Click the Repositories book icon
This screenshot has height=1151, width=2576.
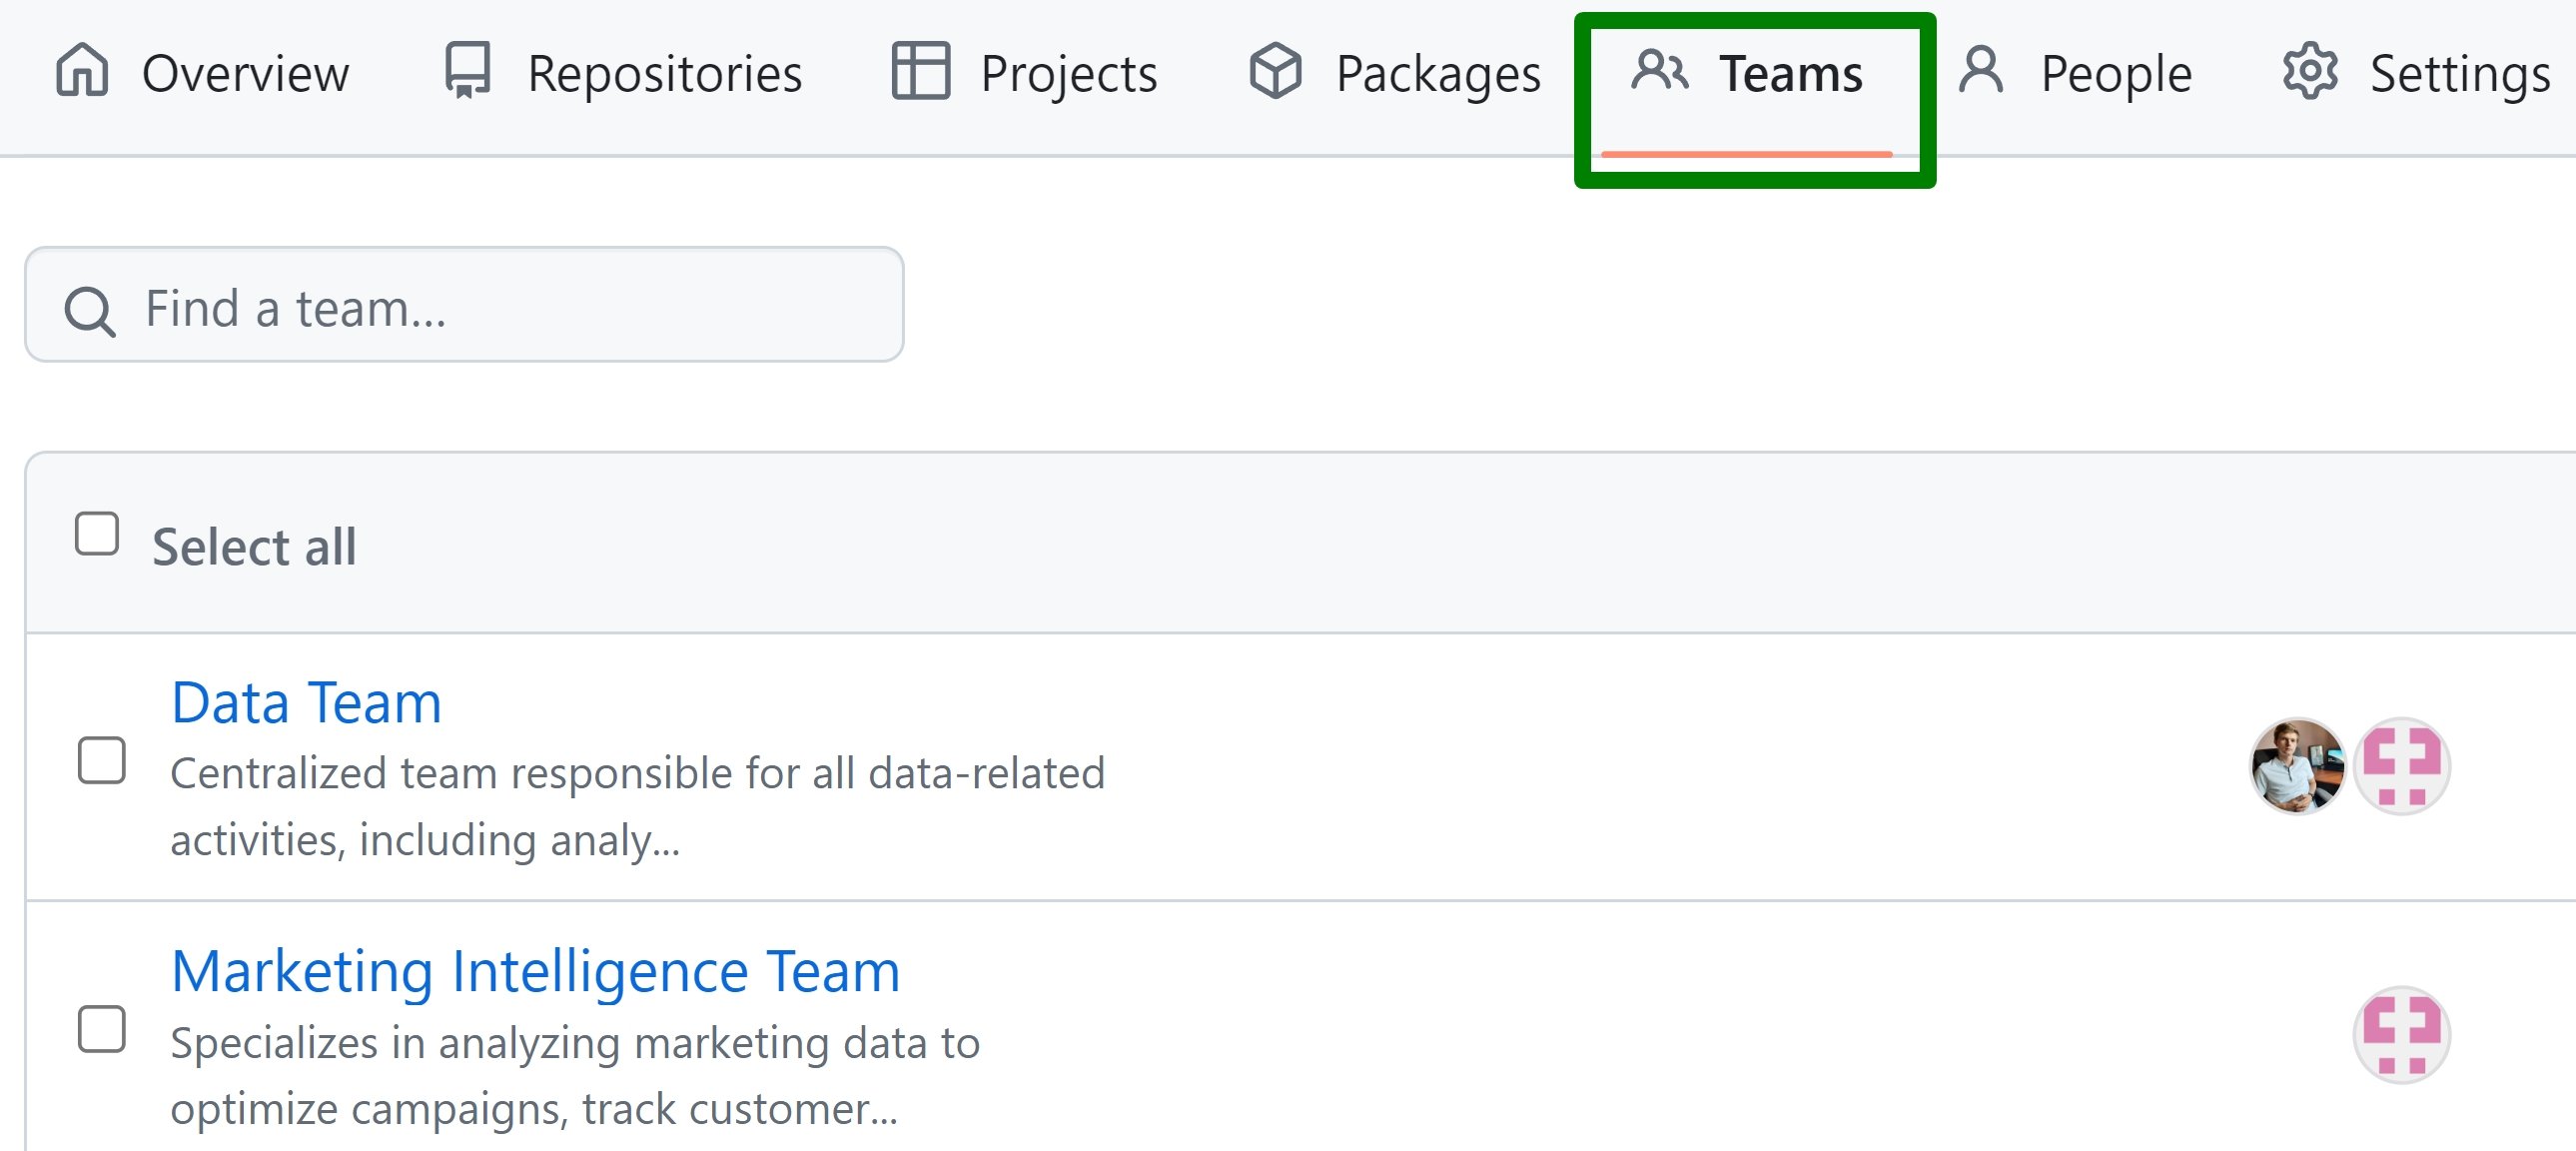(468, 71)
